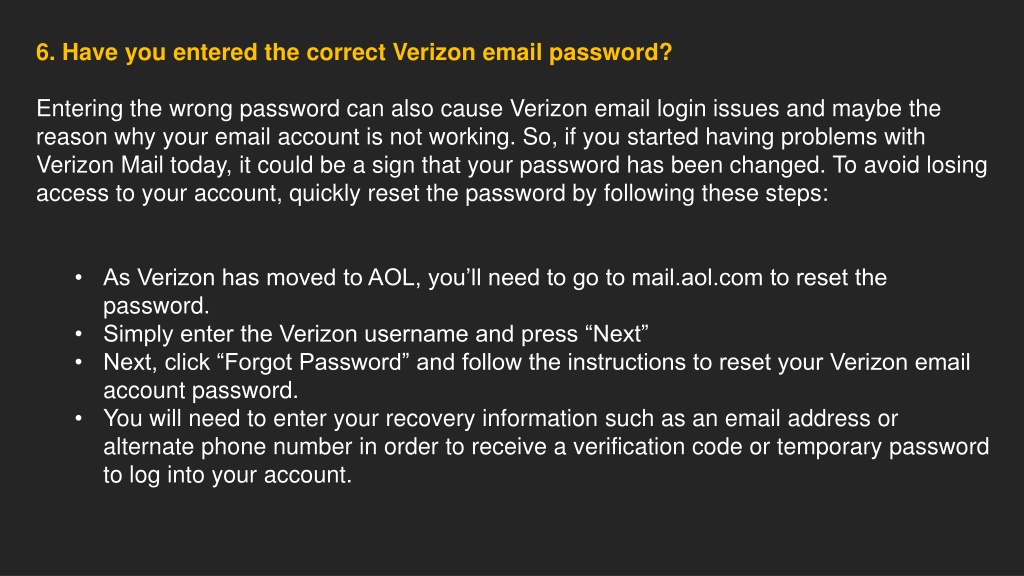Image resolution: width=1024 pixels, height=576 pixels.
Task: Click the fourth bullet point marker
Action: (x=78, y=419)
